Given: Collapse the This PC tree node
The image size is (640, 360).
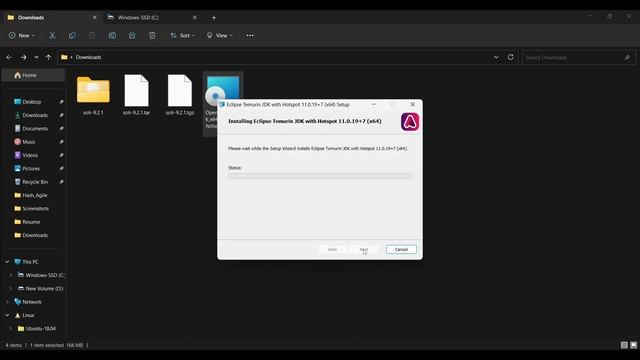Looking at the screenshot, I should click(7, 262).
